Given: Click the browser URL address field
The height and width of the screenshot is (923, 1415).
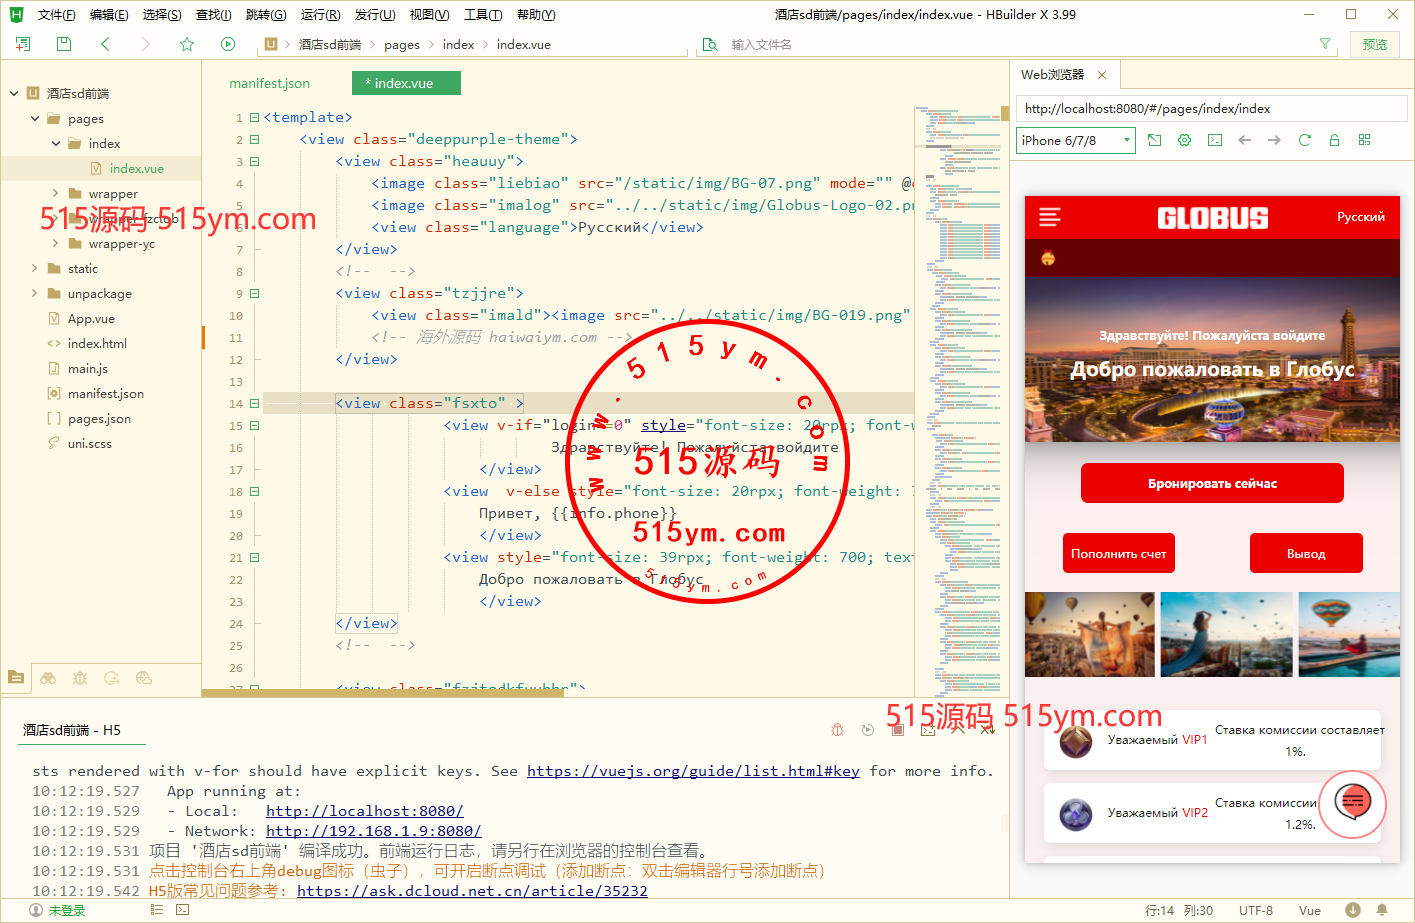Looking at the screenshot, I should 1210,109.
